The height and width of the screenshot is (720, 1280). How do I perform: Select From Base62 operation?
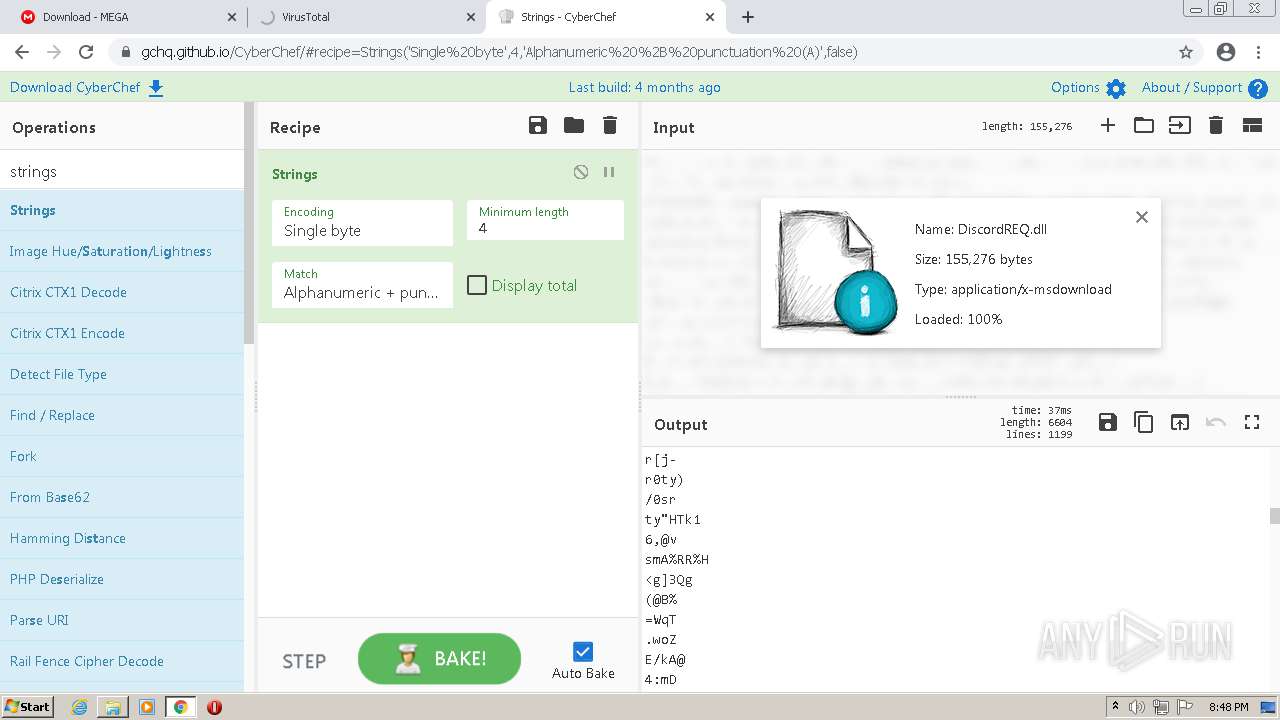[122, 497]
